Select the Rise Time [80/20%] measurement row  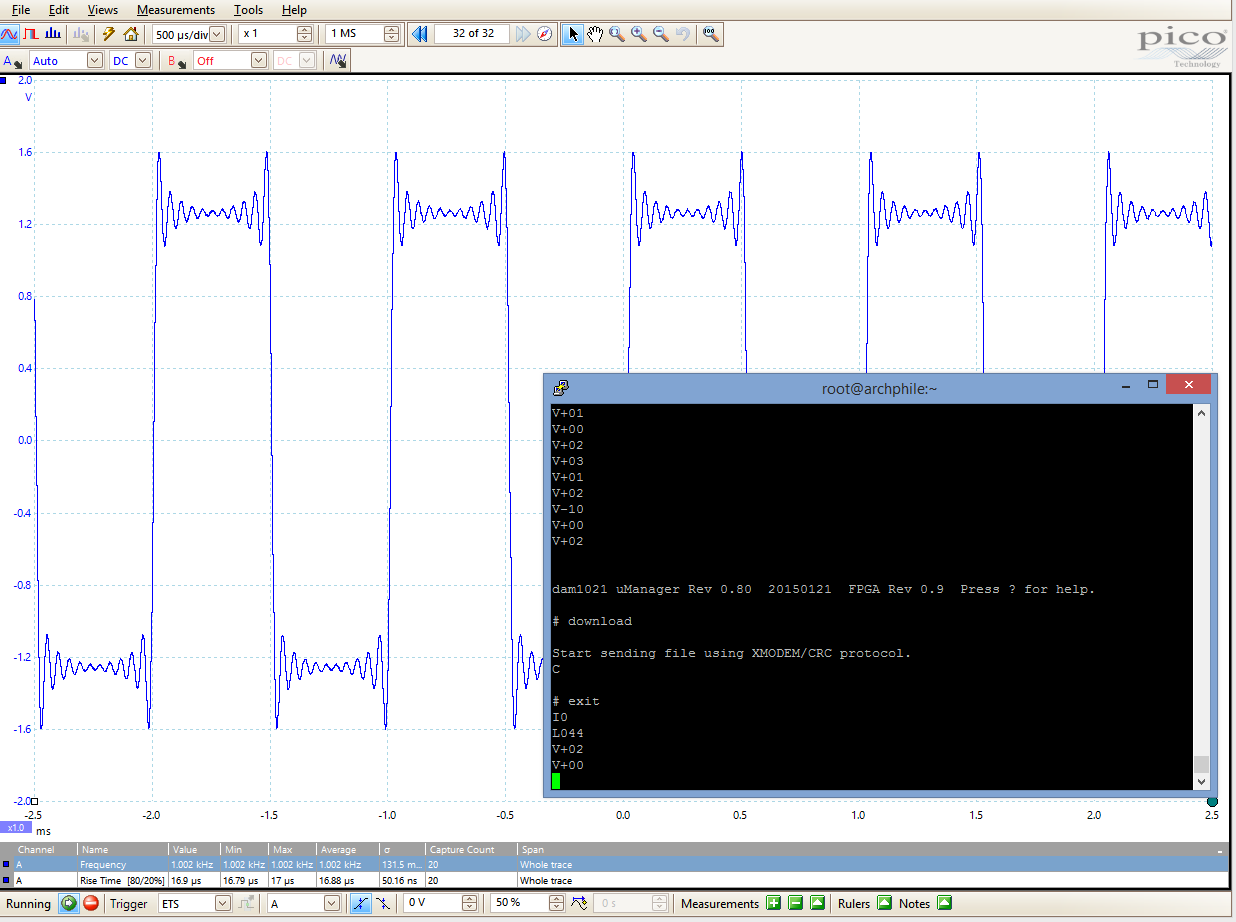[618, 880]
